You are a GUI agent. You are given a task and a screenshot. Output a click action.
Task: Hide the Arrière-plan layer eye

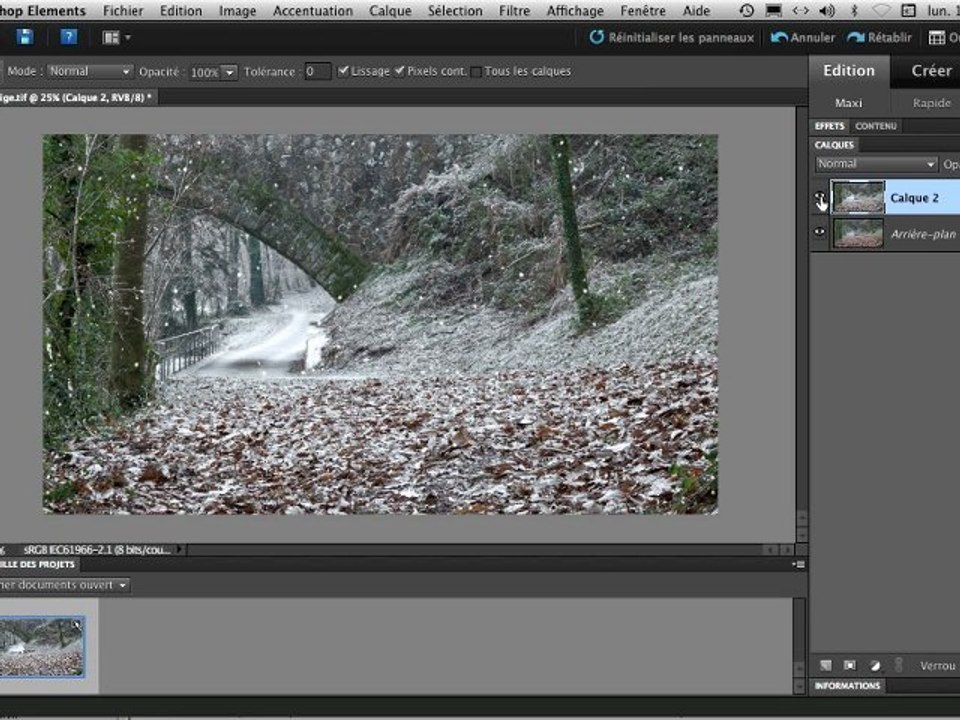click(x=819, y=232)
